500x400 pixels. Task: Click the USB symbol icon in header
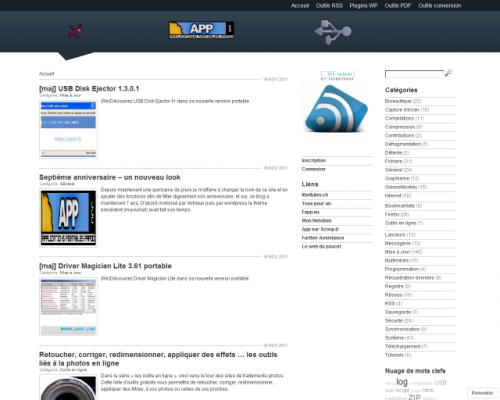333,32
